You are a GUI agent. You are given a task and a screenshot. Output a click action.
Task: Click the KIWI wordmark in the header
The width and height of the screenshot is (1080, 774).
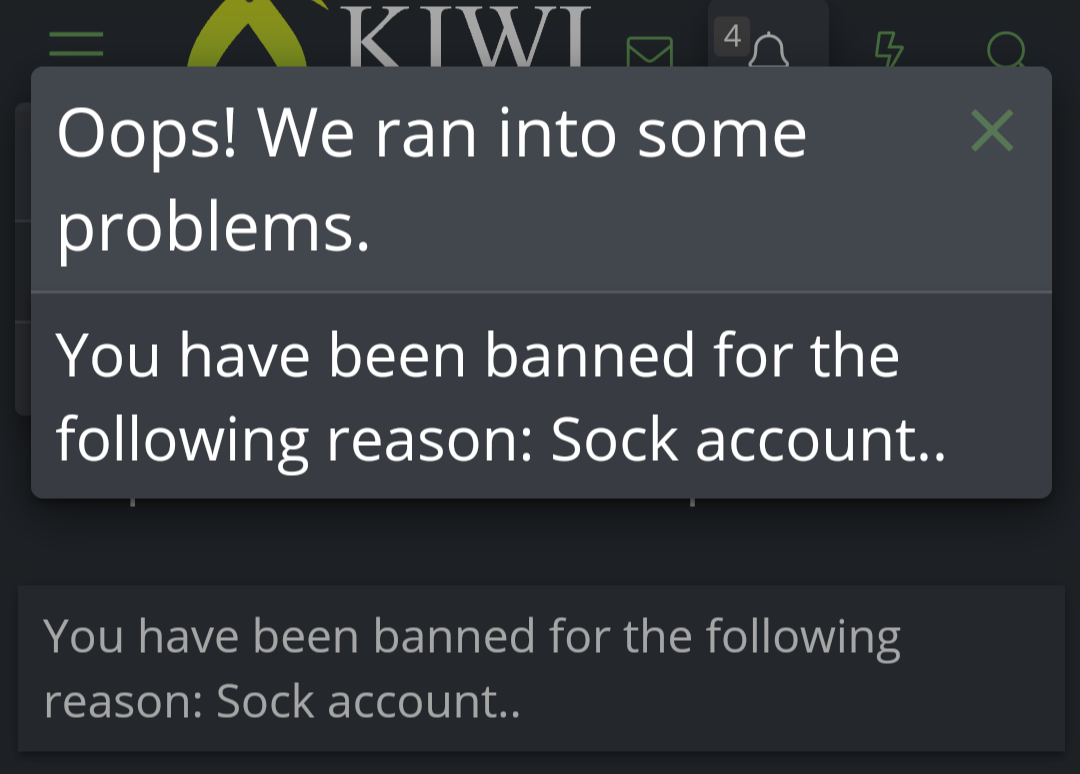468,36
